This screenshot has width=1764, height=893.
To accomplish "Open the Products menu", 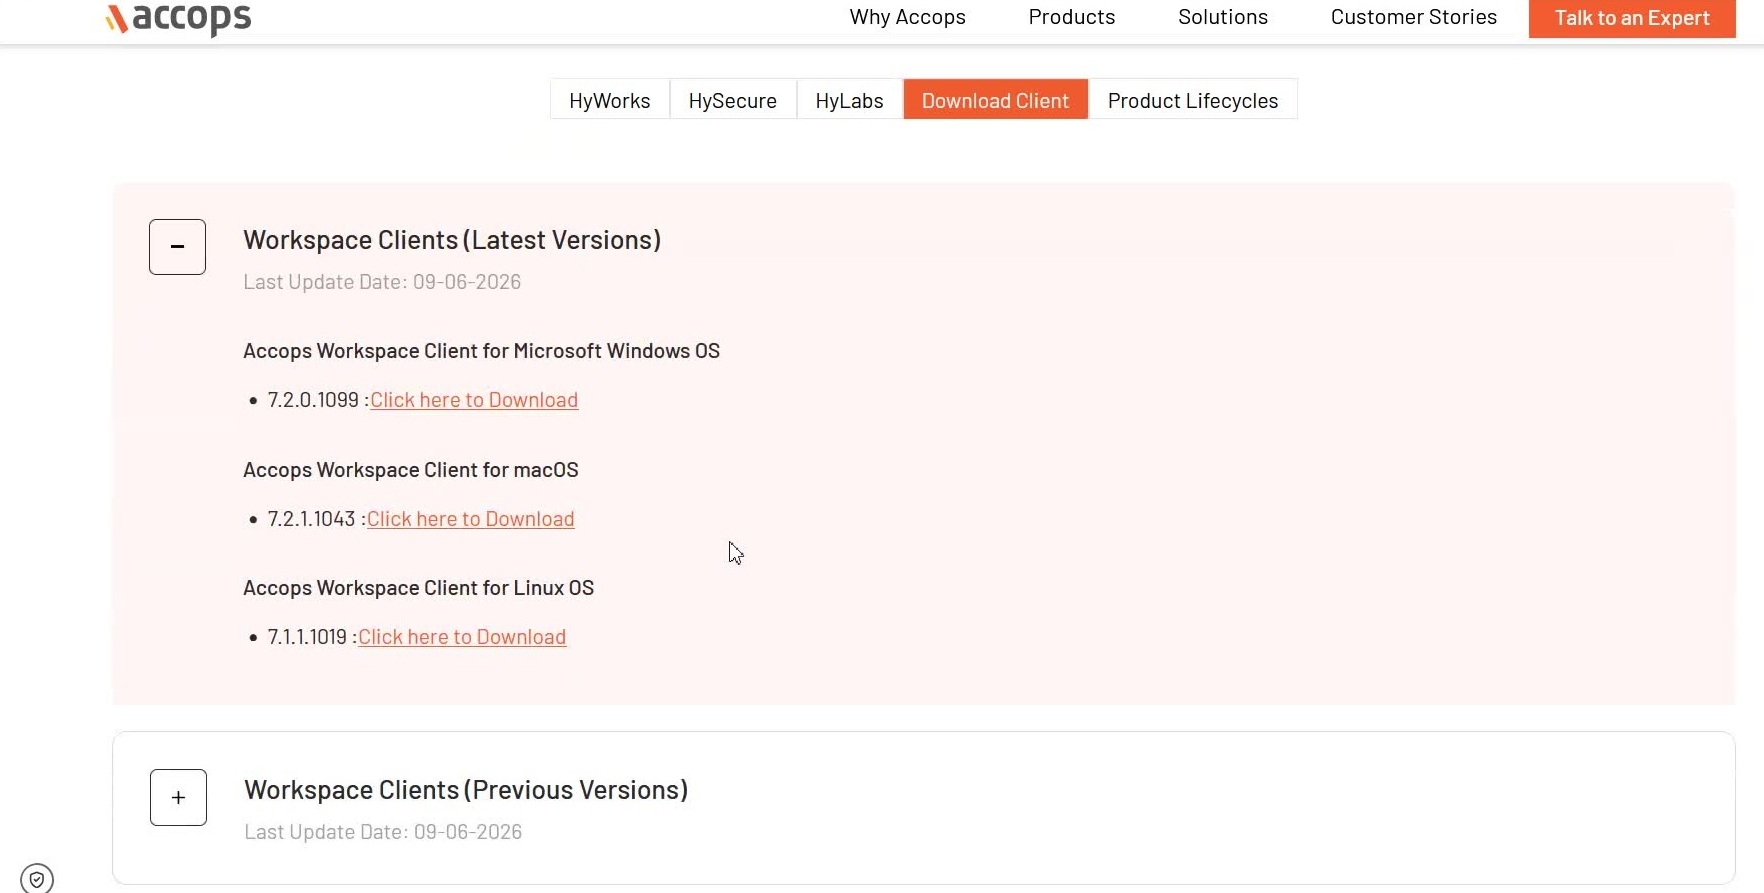I will pyautogui.click(x=1071, y=17).
